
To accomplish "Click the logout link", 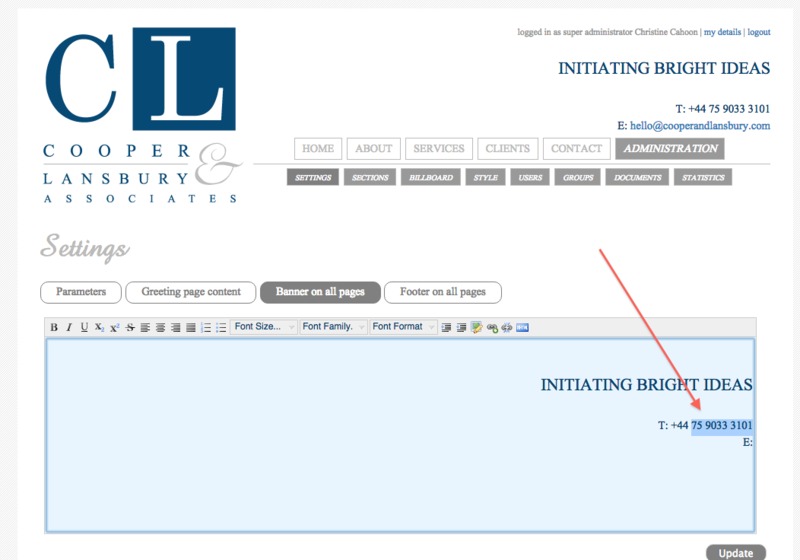I will (x=759, y=32).
